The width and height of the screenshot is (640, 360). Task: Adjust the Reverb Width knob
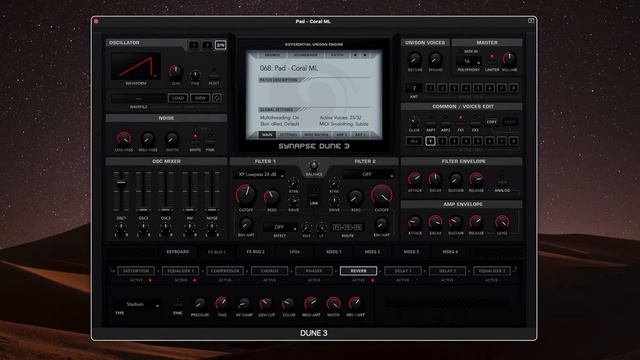333,303
